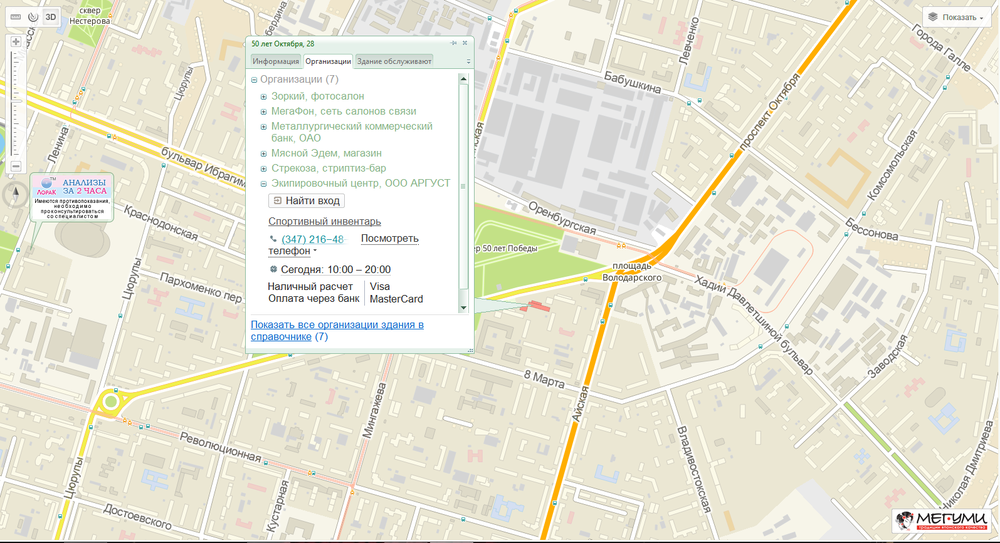Close the building info popup
Screen dimensions: 1000x543
coord(465,43)
